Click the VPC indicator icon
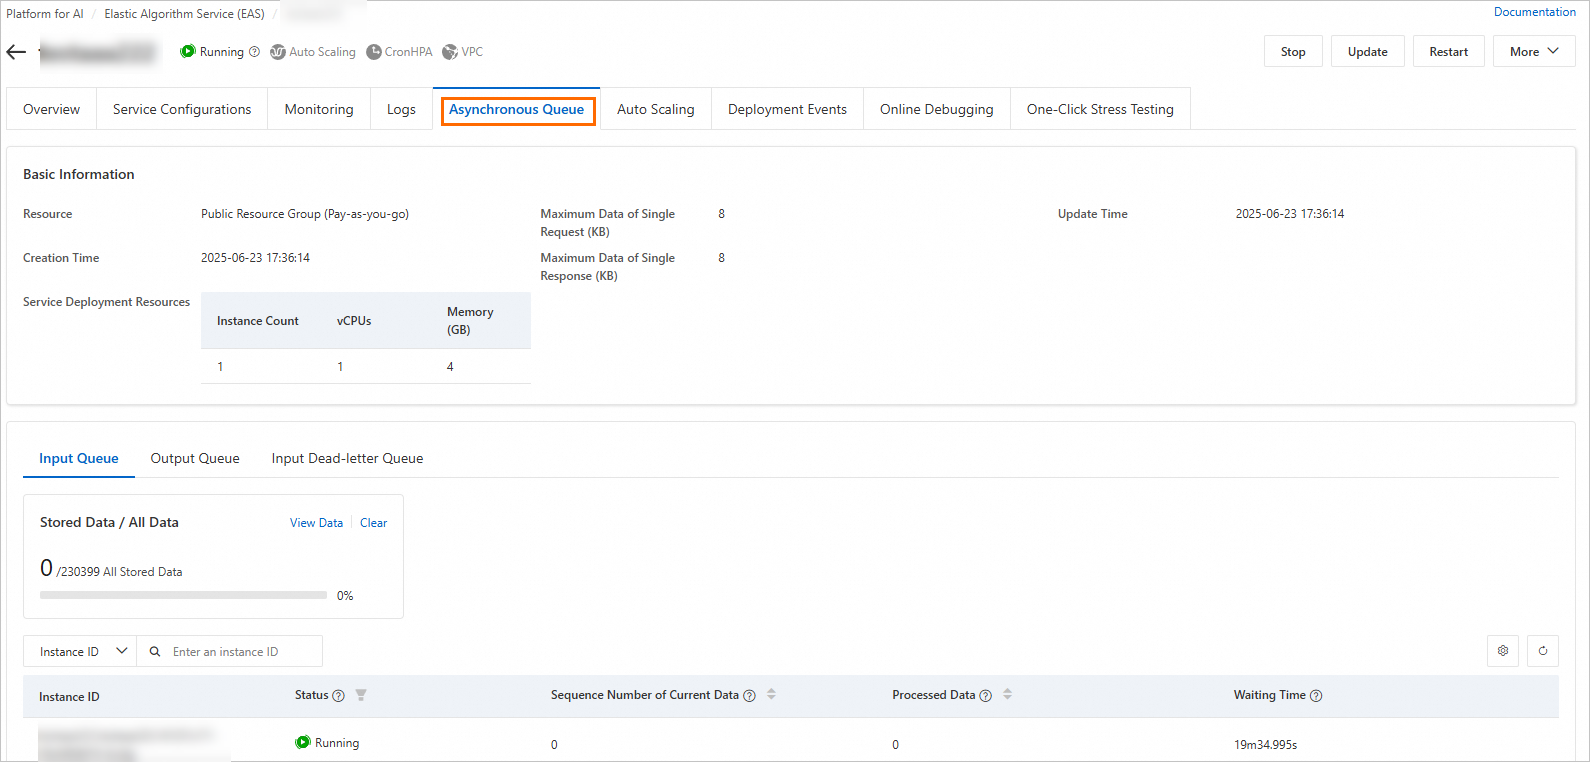The width and height of the screenshot is (1590, 762). 450,52
